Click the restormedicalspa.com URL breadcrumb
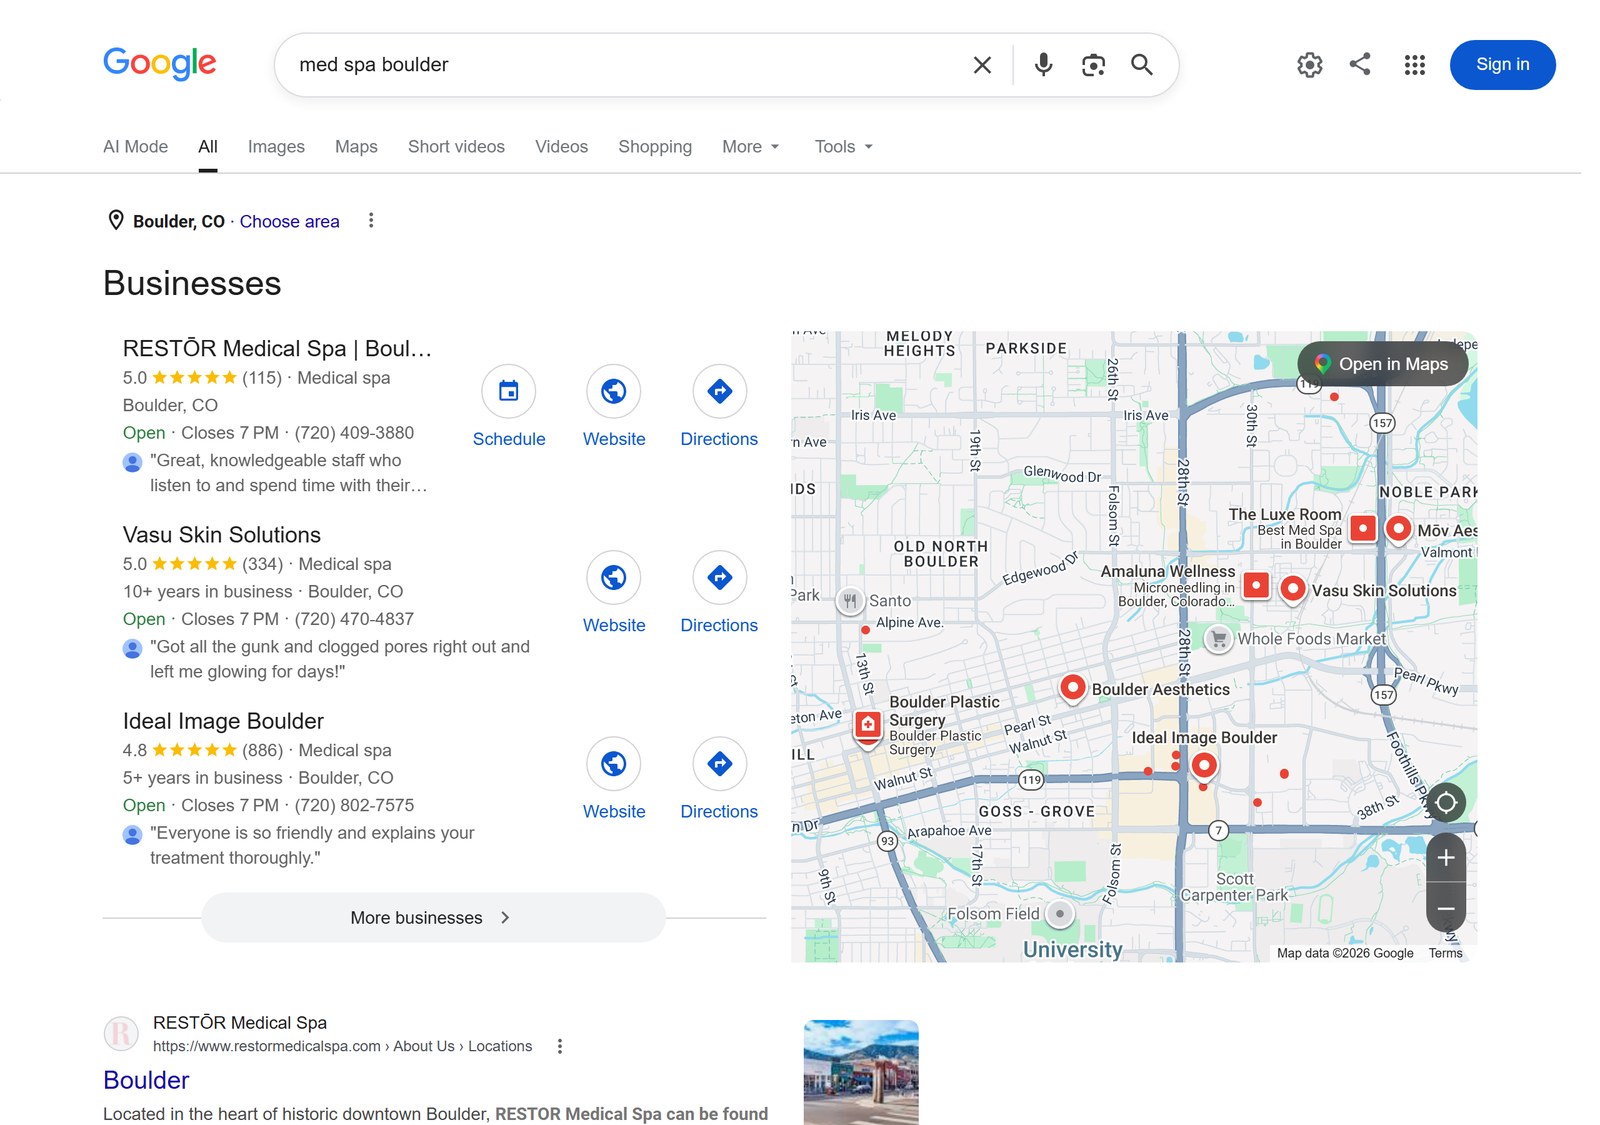 [342, 1046]
